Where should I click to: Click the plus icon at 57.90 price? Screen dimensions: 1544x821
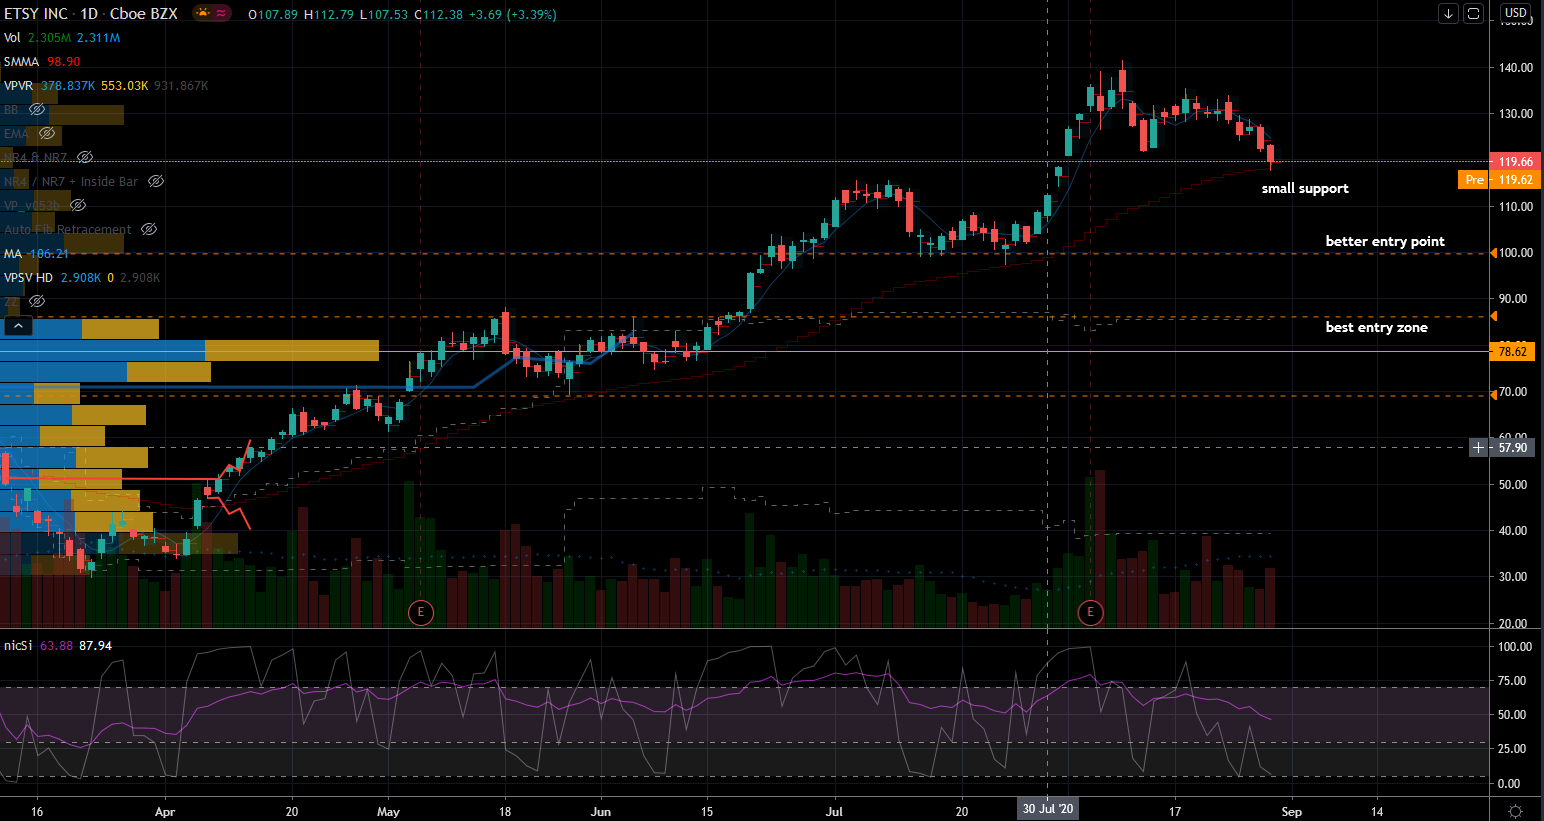[x=1479, y=448]
